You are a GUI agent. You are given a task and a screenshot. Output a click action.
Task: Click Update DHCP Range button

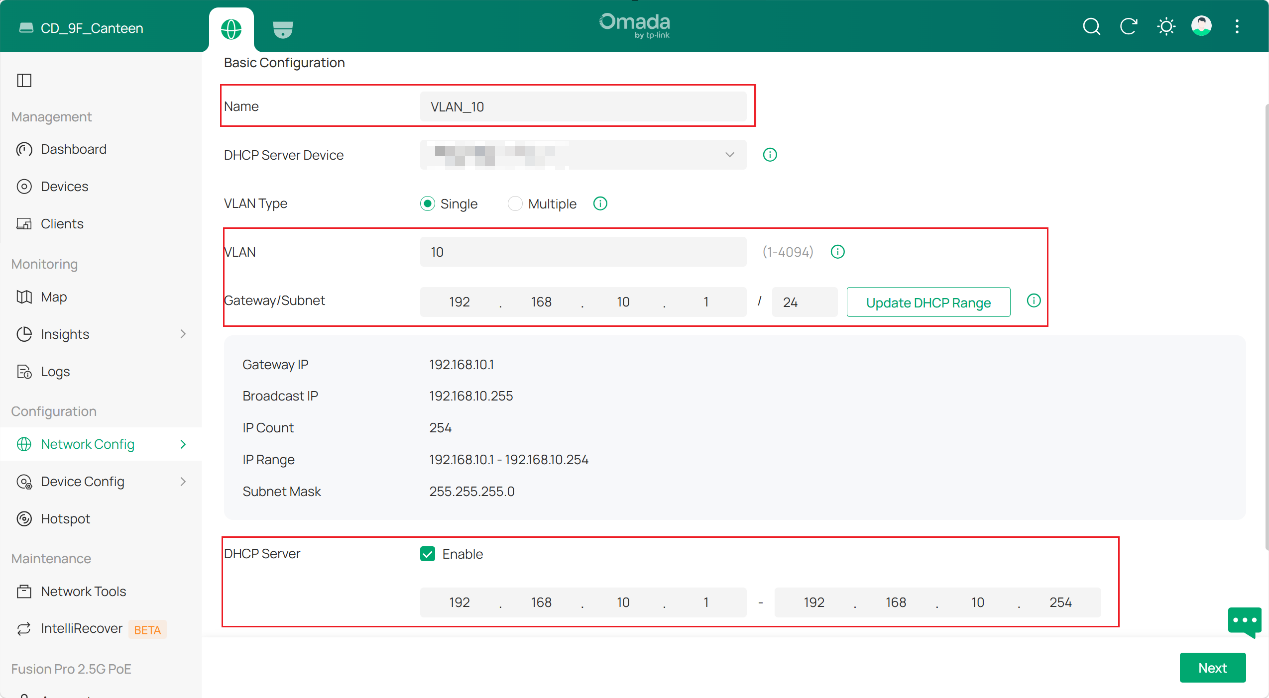click(x=928, y=302)
